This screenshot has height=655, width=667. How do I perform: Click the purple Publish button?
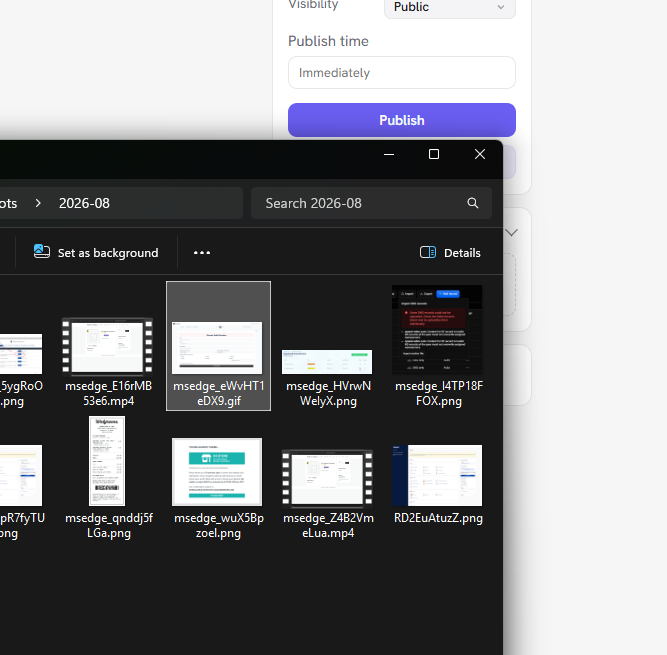point(402,120)
